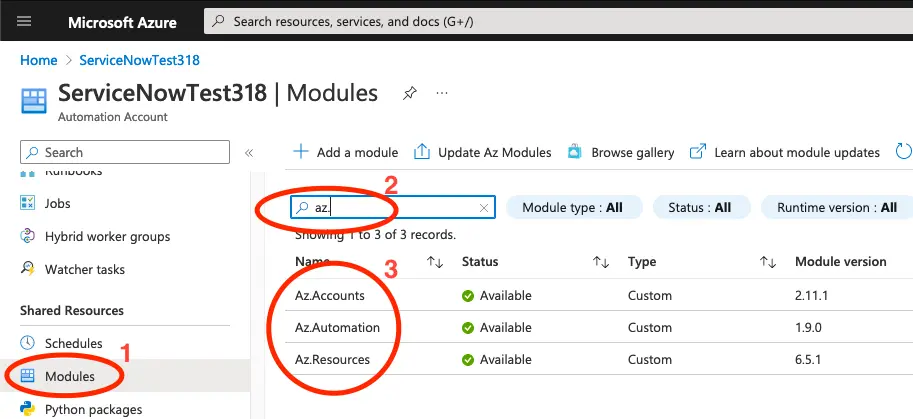Click the Add a module button
Image resolution: width=913 pixels, height=419 pixels.
[x=346, y=152]
